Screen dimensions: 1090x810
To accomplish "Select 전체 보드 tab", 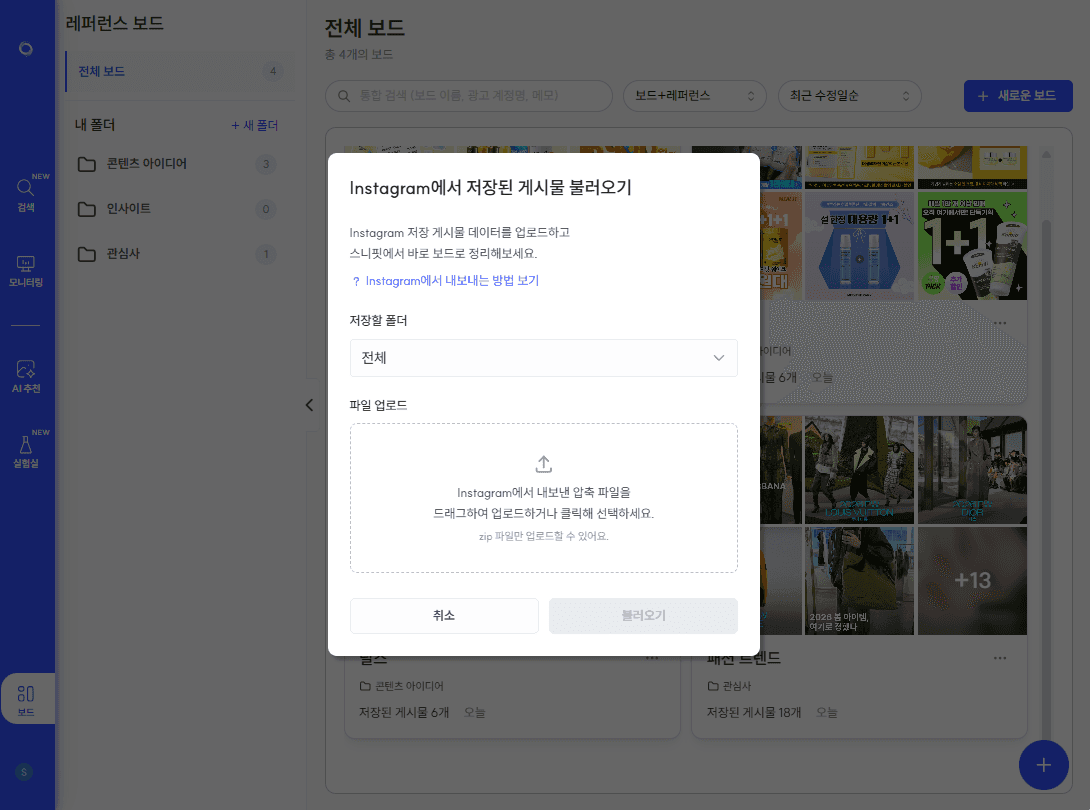I will pyautogui.click(x=180, y=72).
